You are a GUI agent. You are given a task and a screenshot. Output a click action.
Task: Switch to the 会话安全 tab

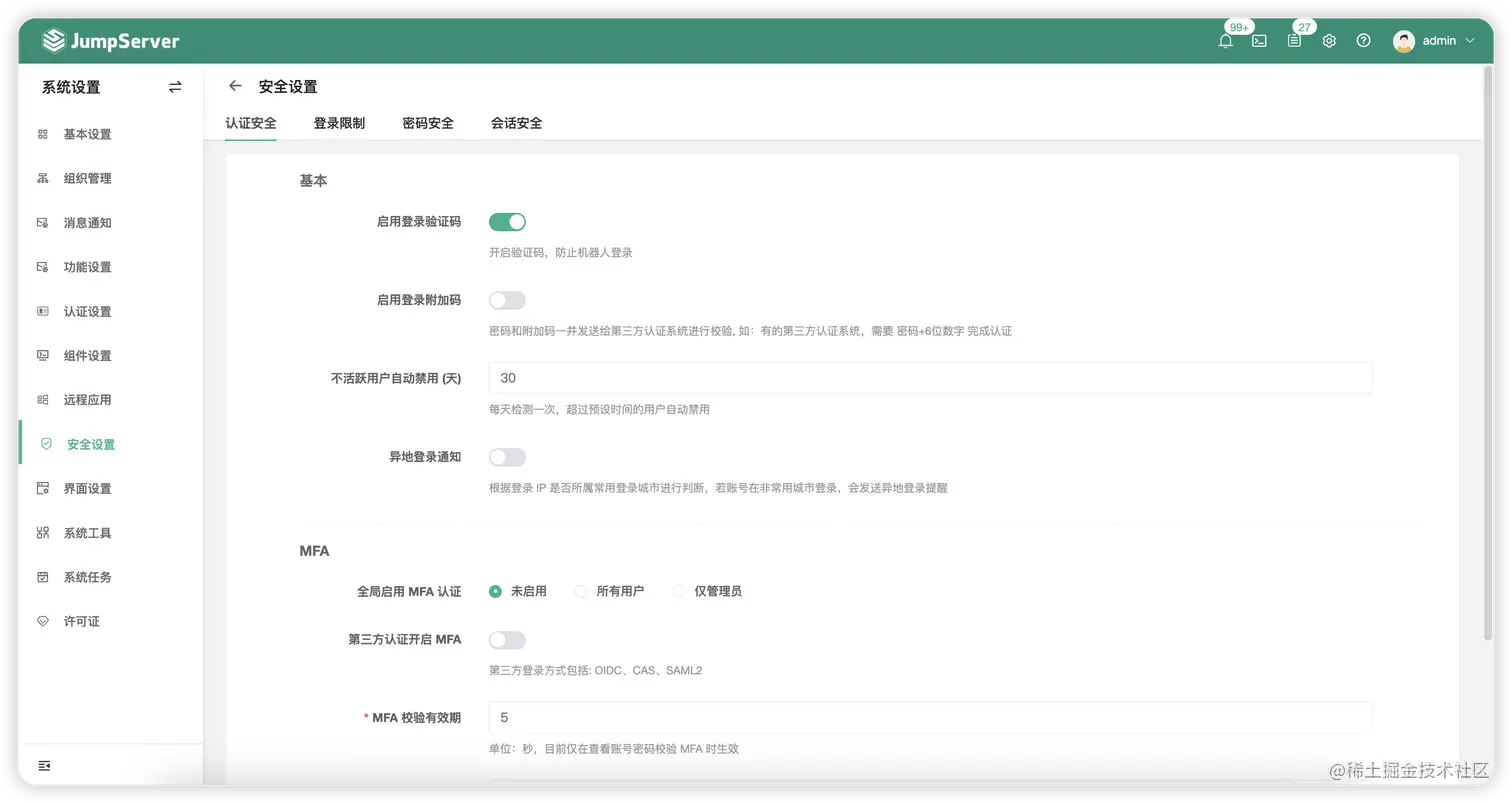pyautogui.click(x=516, y=123)
